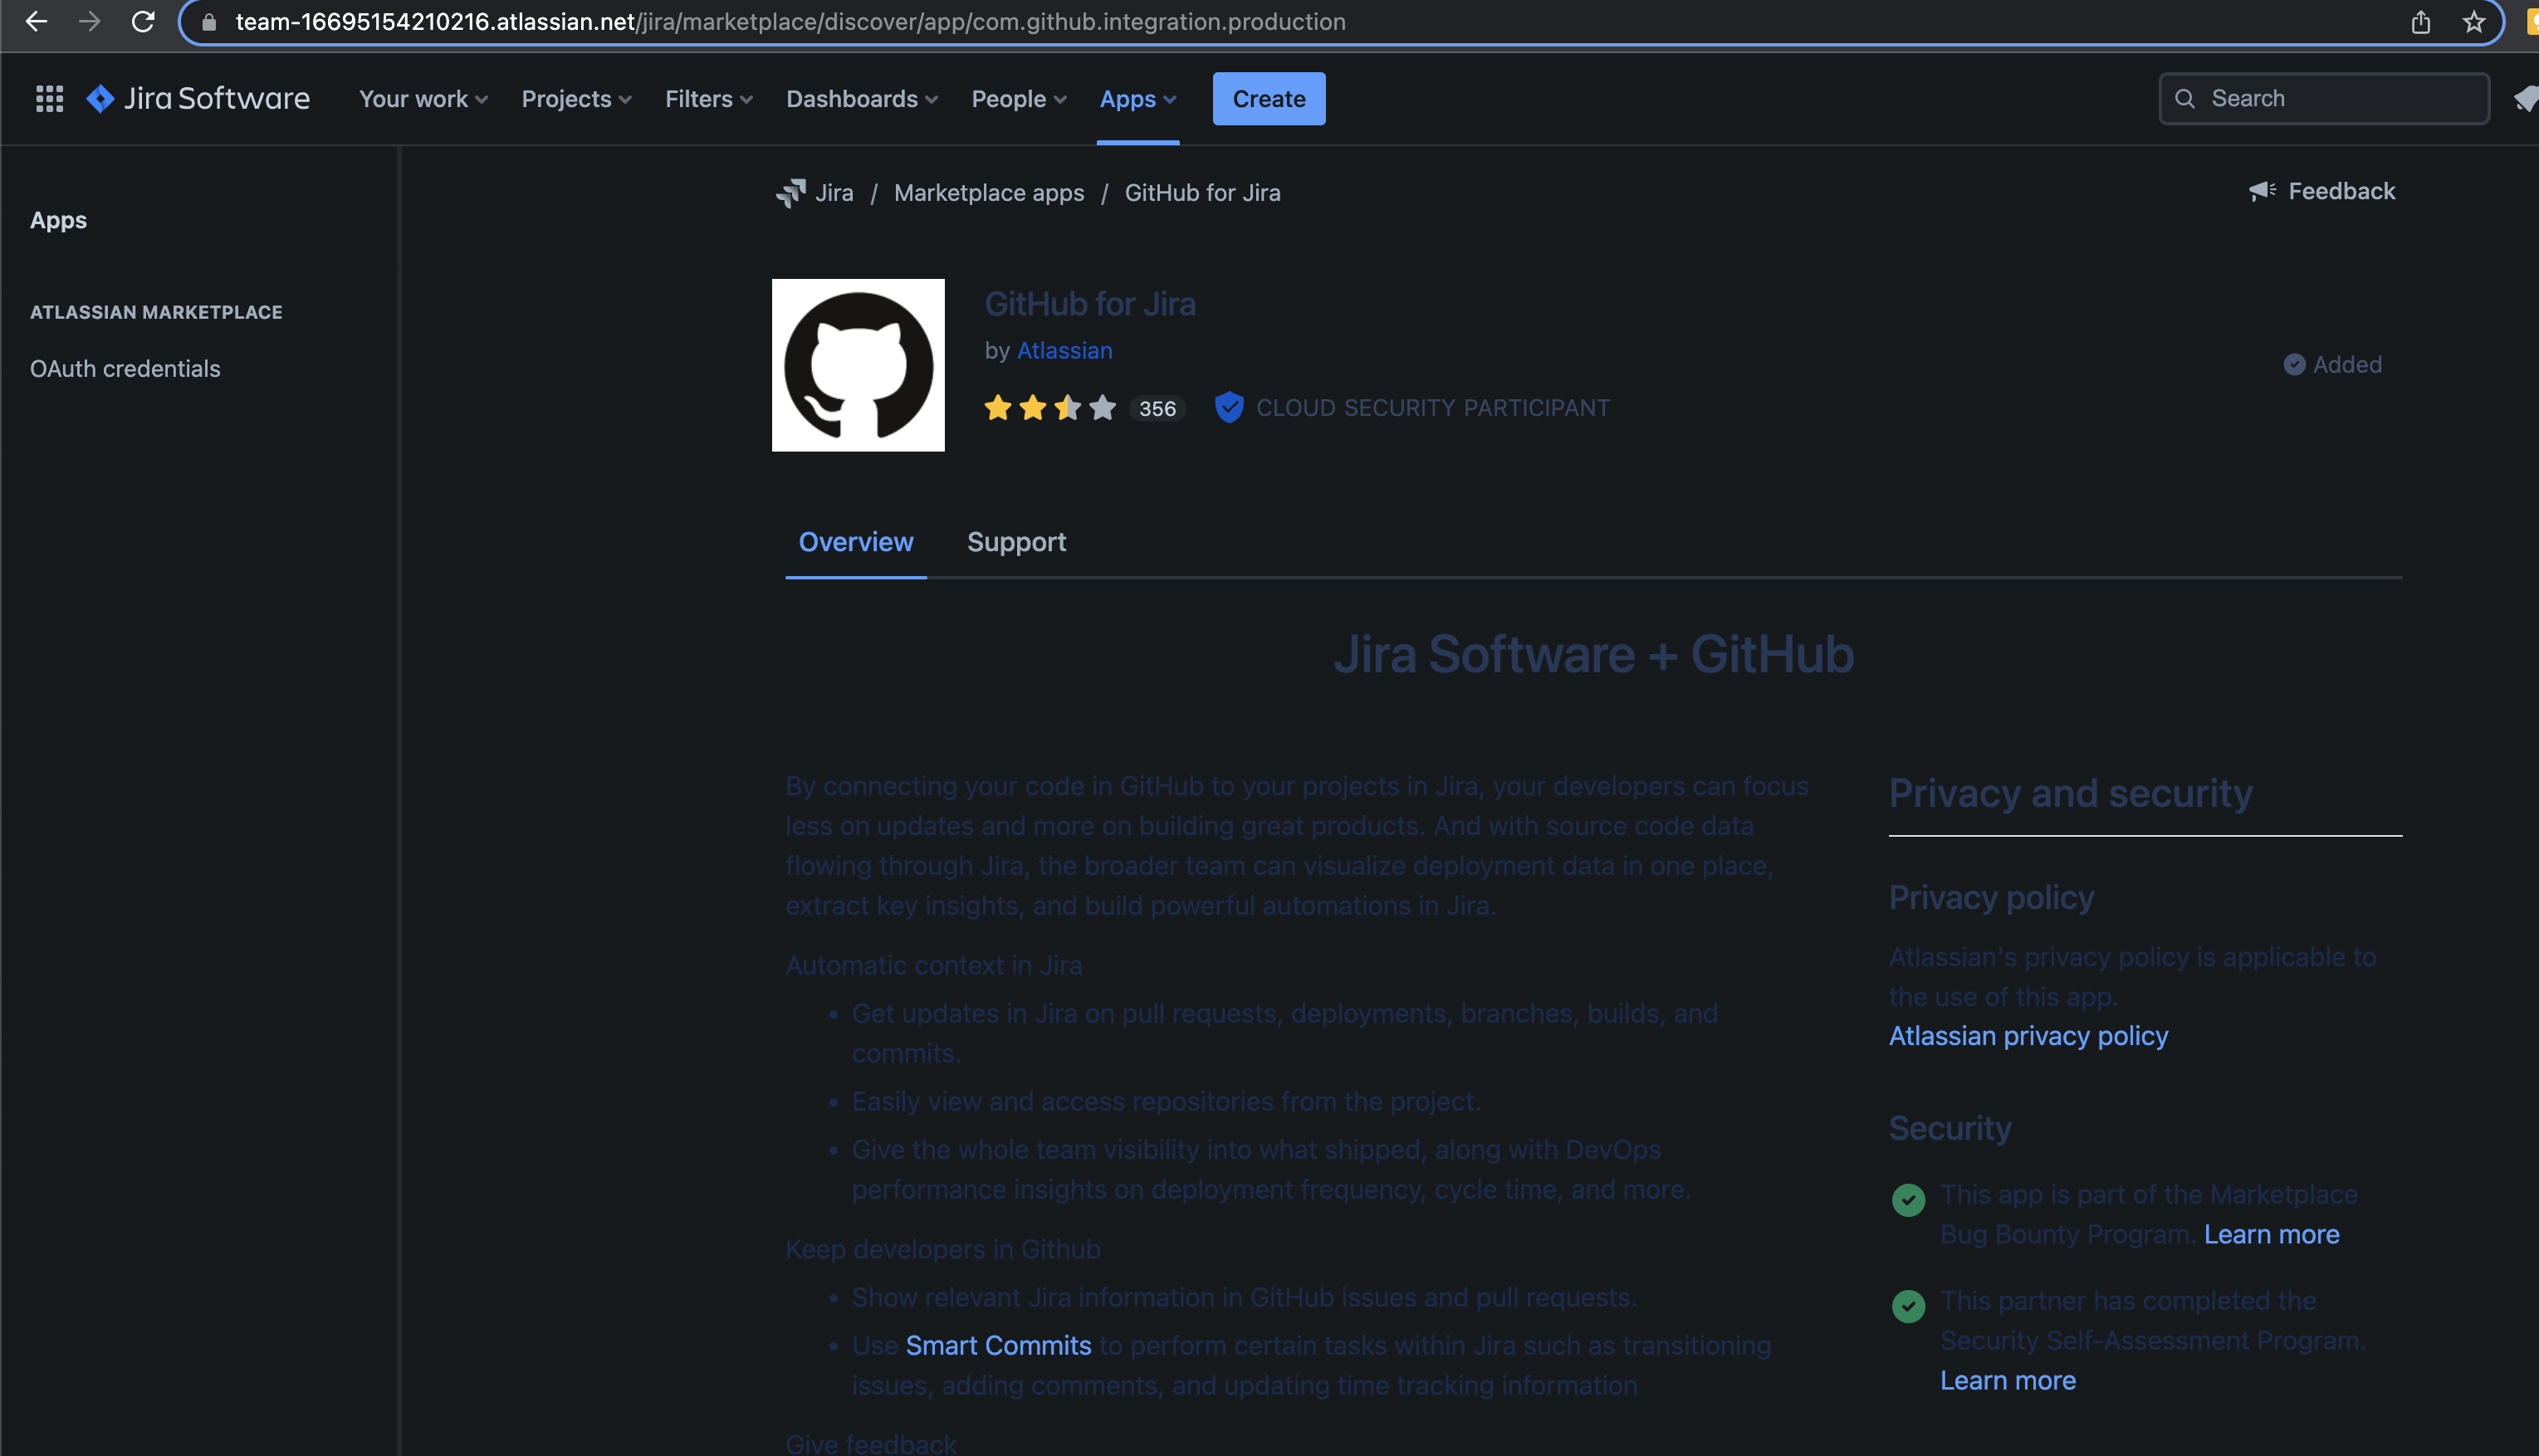The width and height of the screenshot is (2539, 1456).
Task: Open the Dashboards dropdown
Action: click(861, 98)
